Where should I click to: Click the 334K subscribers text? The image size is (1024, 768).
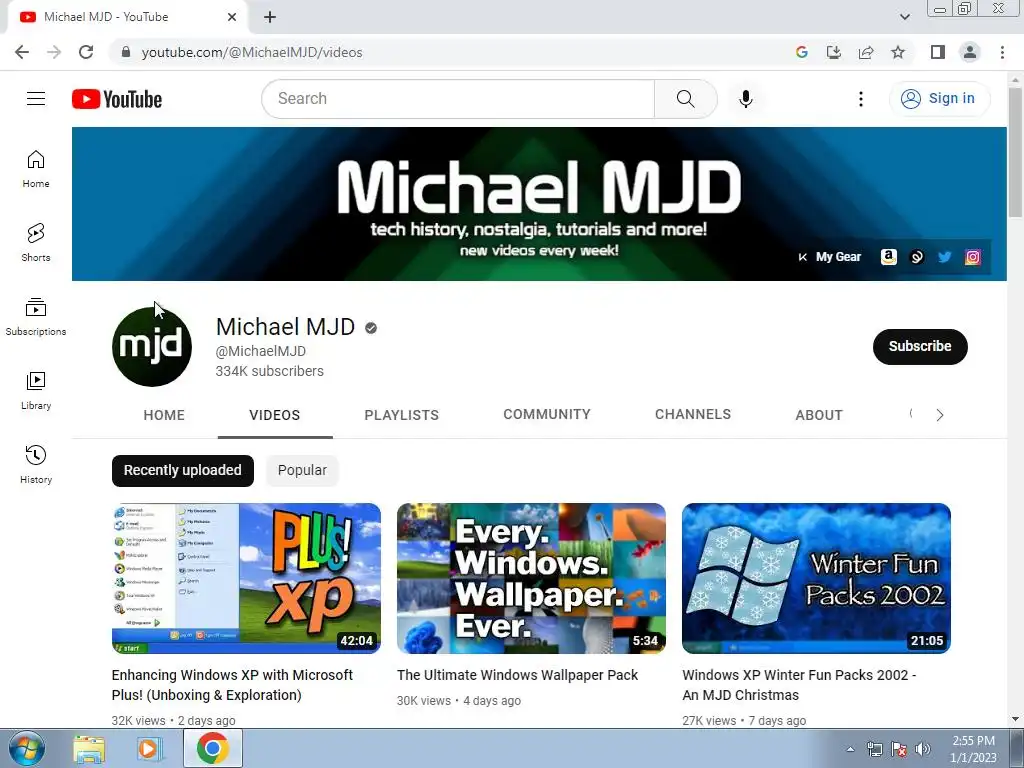(x=270, y=371)
